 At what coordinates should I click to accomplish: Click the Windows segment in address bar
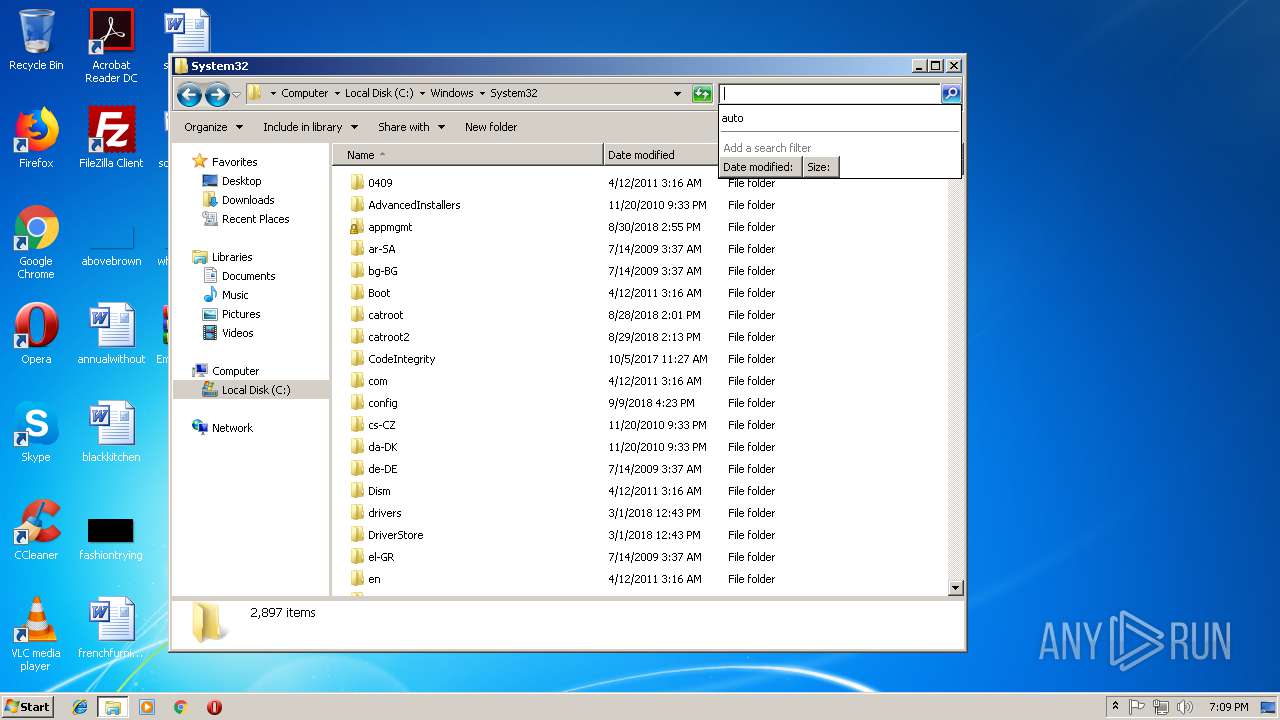click(x=451, y=93)
